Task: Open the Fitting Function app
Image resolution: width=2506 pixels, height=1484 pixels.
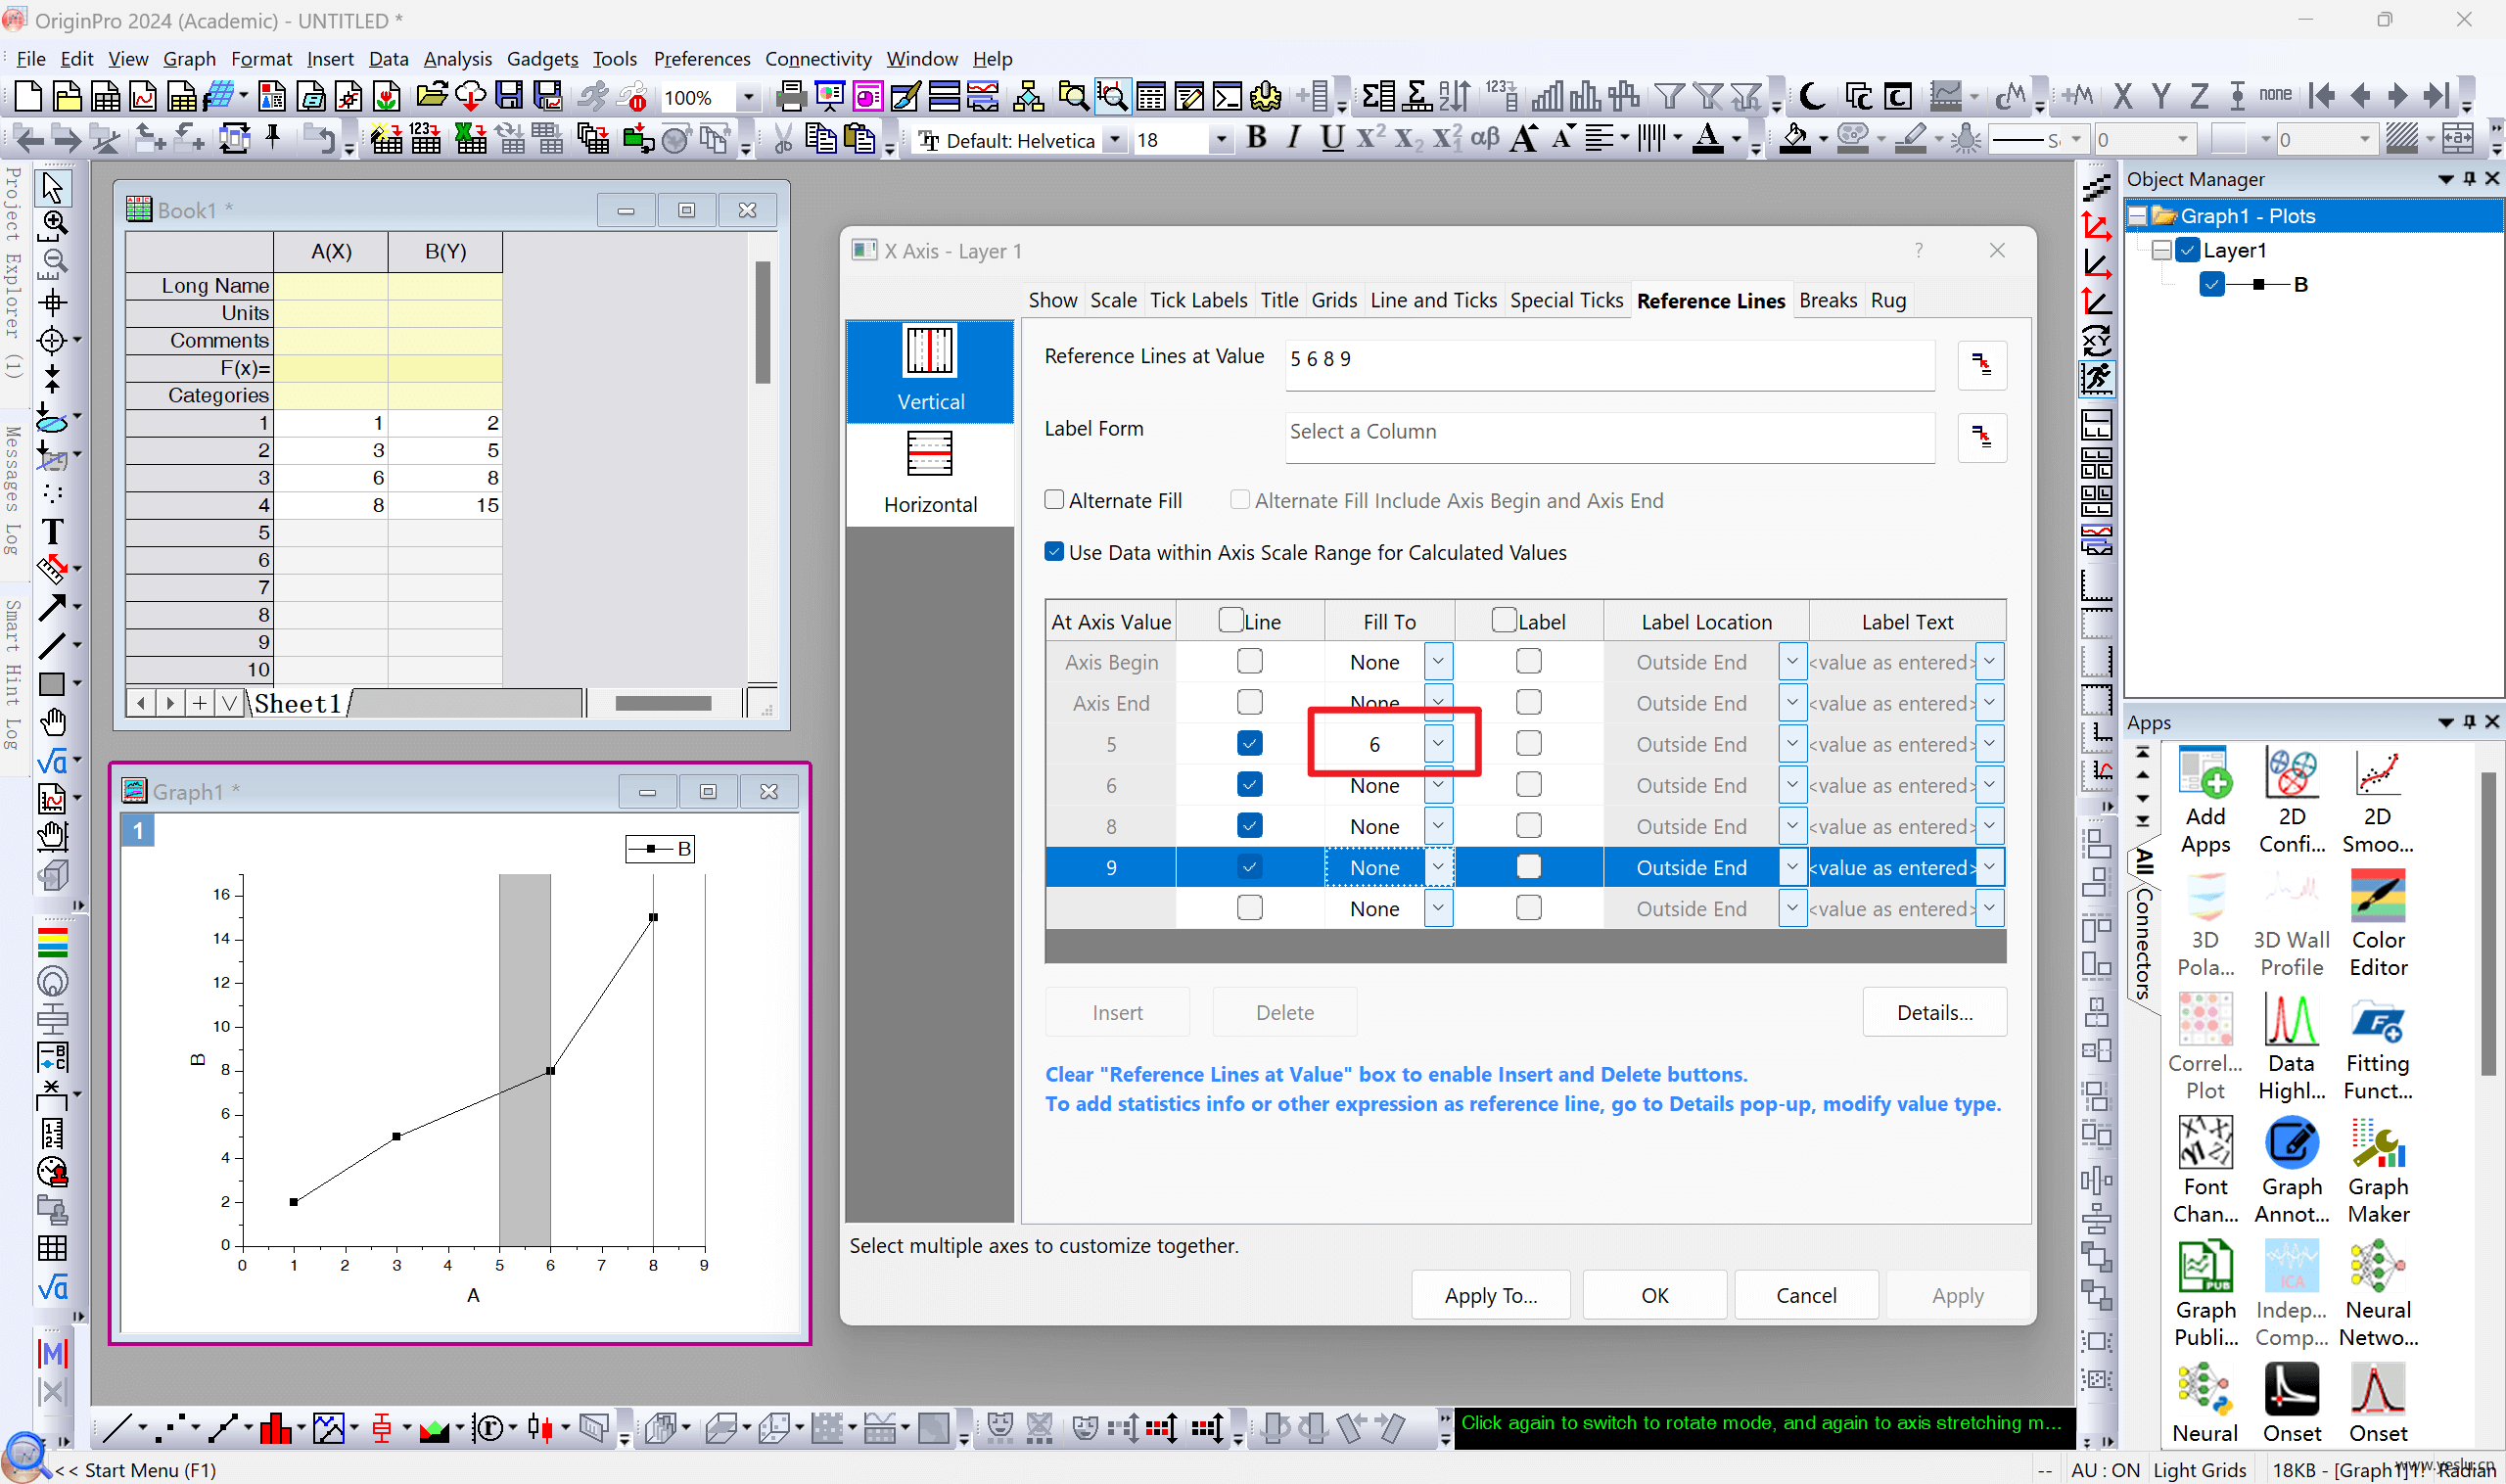Action: 2377,1047
